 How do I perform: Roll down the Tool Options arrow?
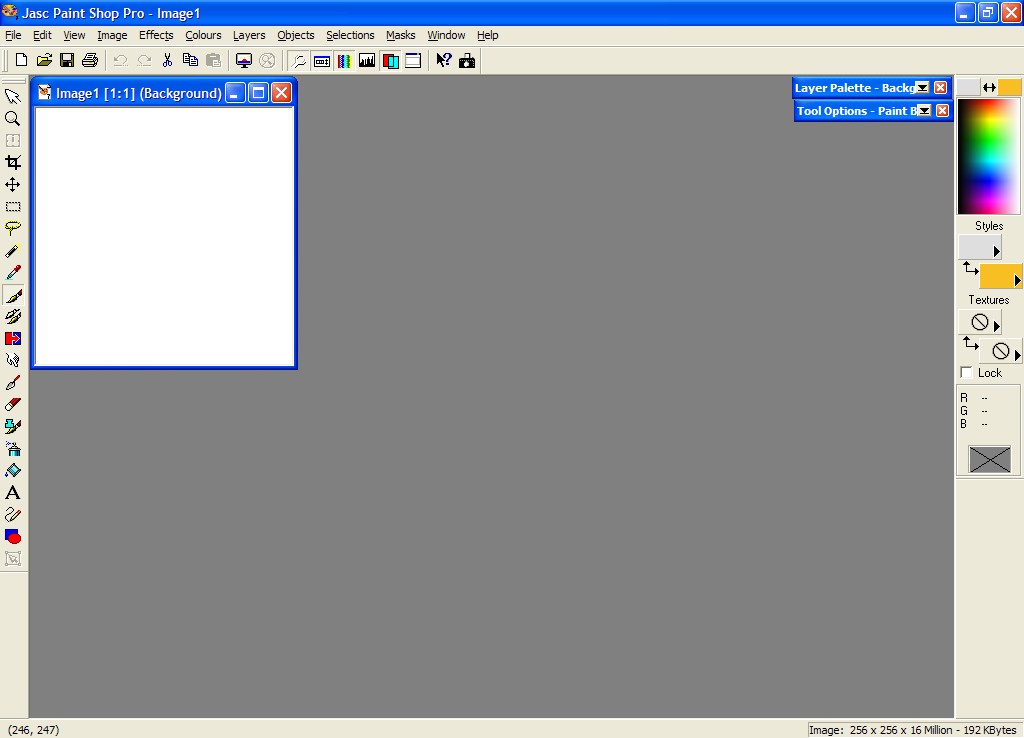924,110
